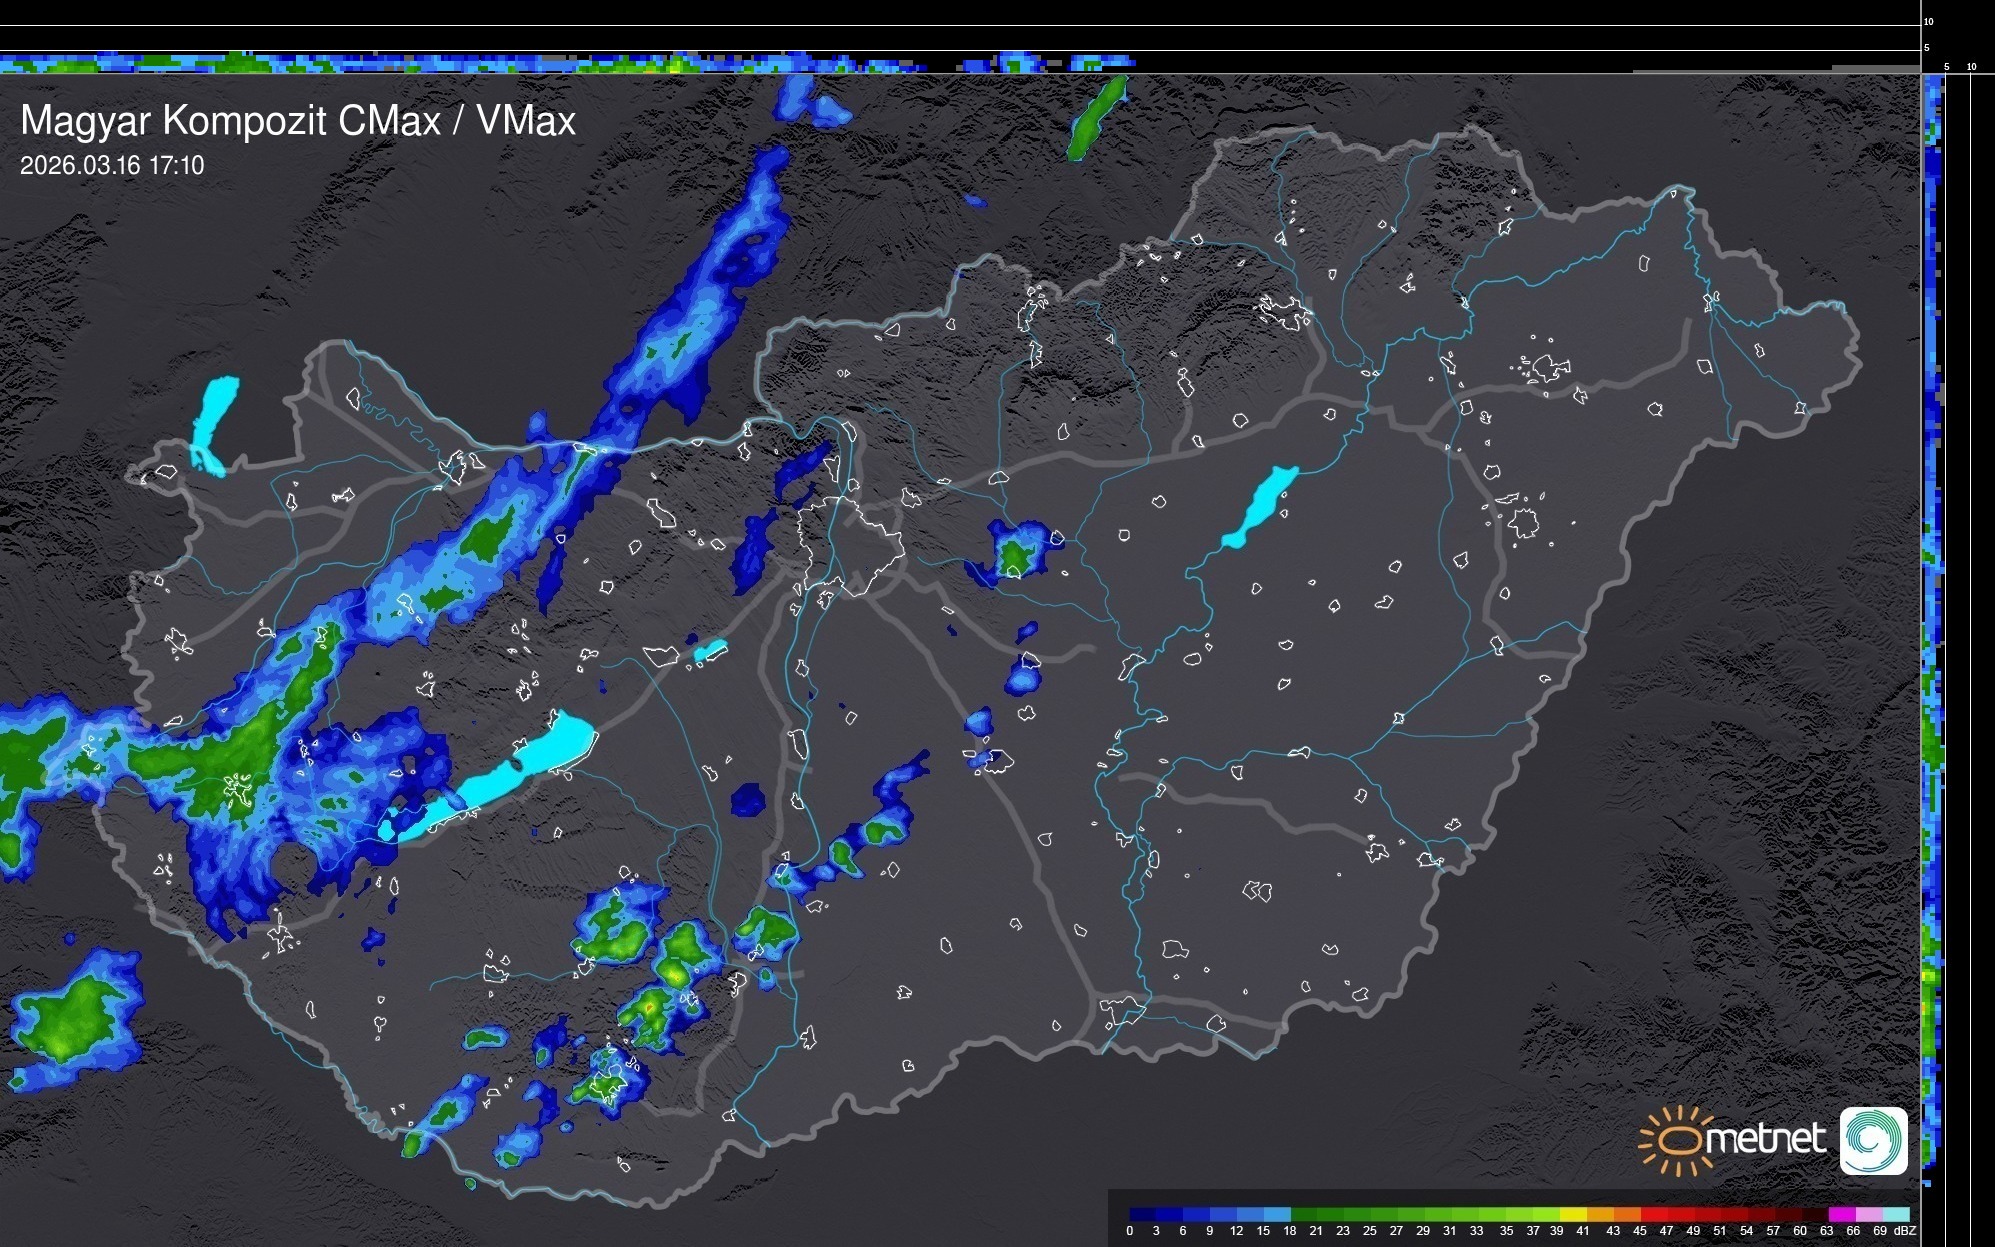Click the dBZ unit label on the legend
The width and height of the screenshot is (1995, 1247).
[x=1904, y=1231]
